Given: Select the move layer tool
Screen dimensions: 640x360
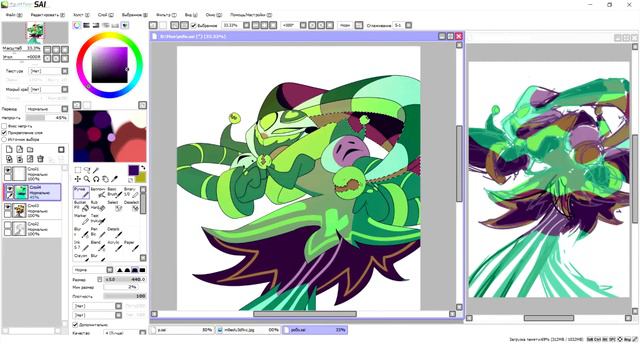Looking at the screenshot, I should (x=78, y=179).
